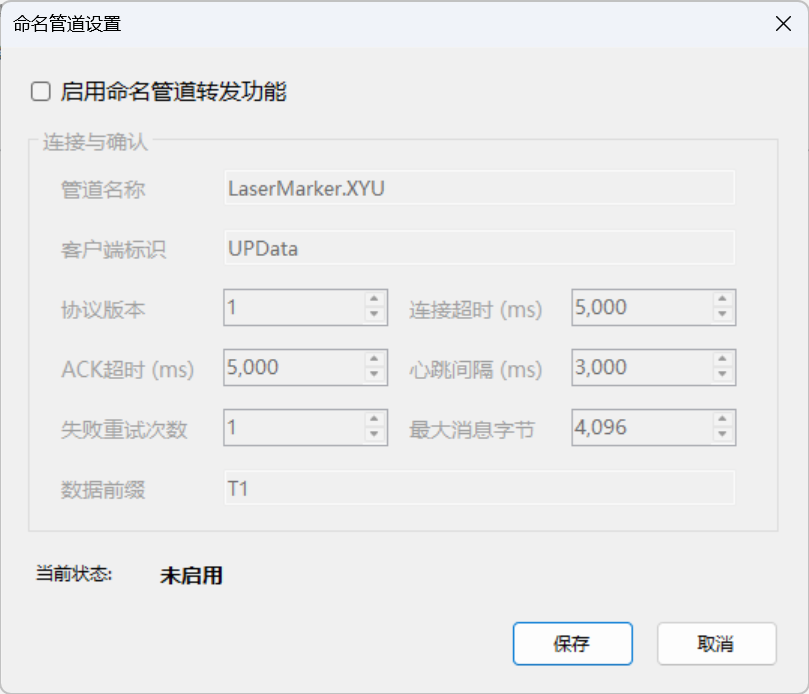Image resolution: width=809 pixels, height=694 pixels.
Task: Increase the 协议版本 value with up arrow
Action: pos(375,299)
